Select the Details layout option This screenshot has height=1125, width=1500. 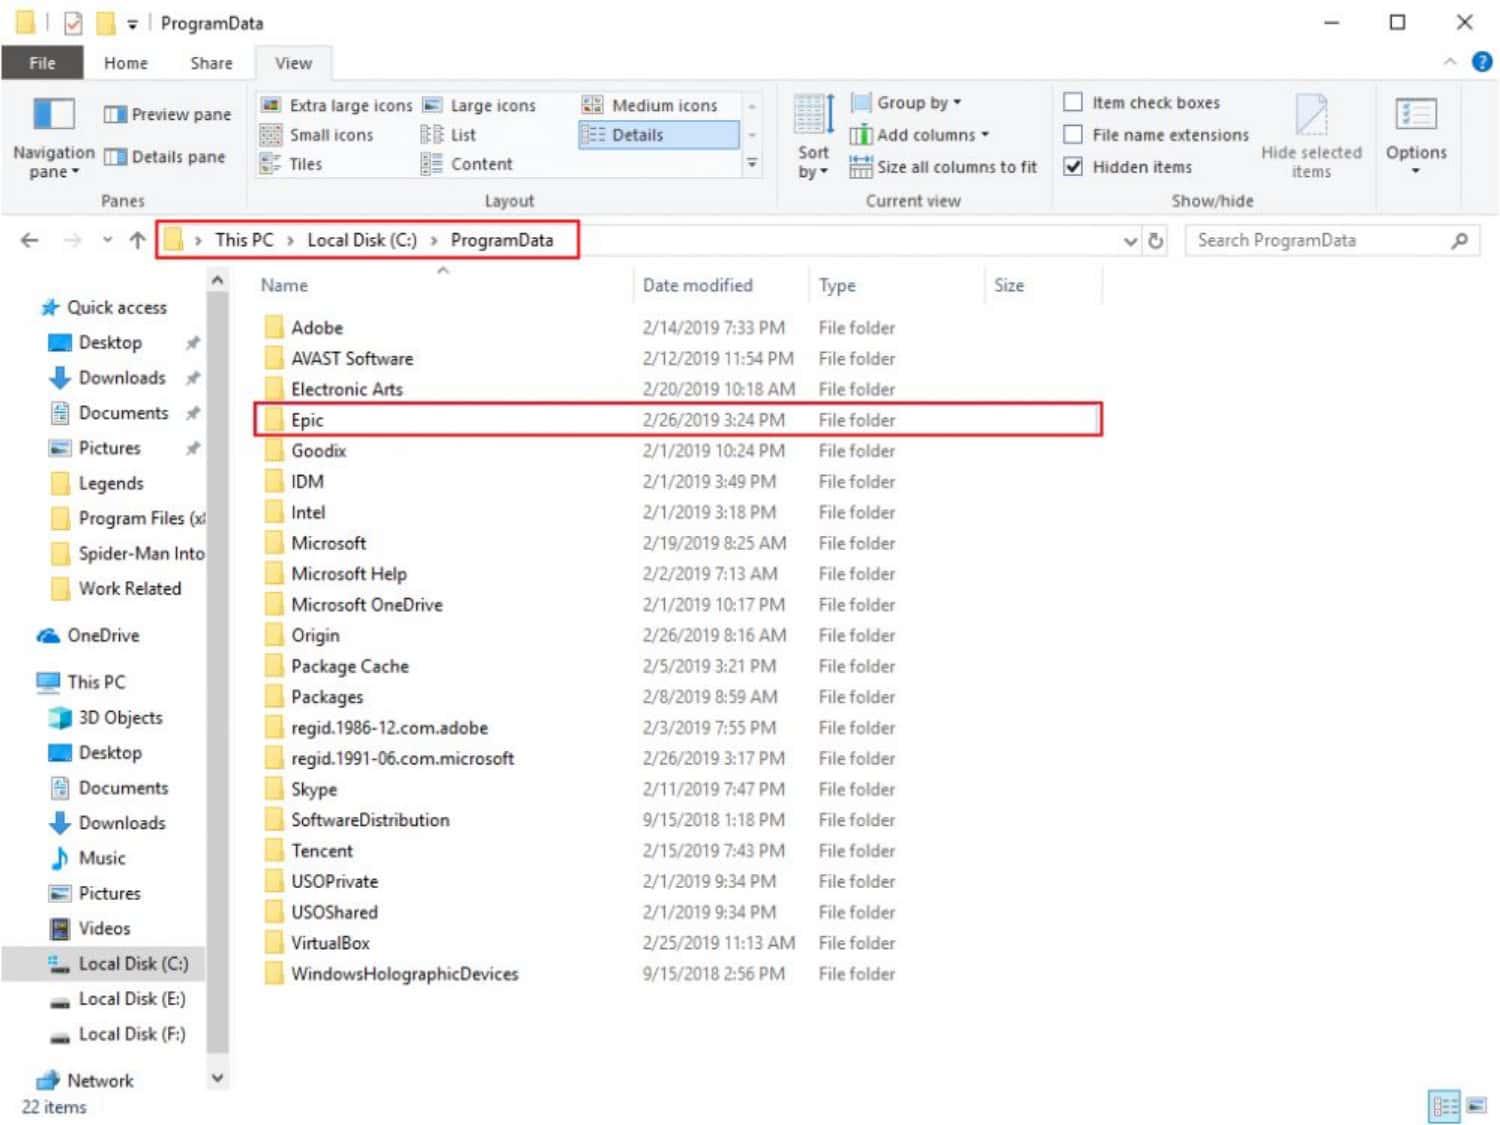point(658,135)
